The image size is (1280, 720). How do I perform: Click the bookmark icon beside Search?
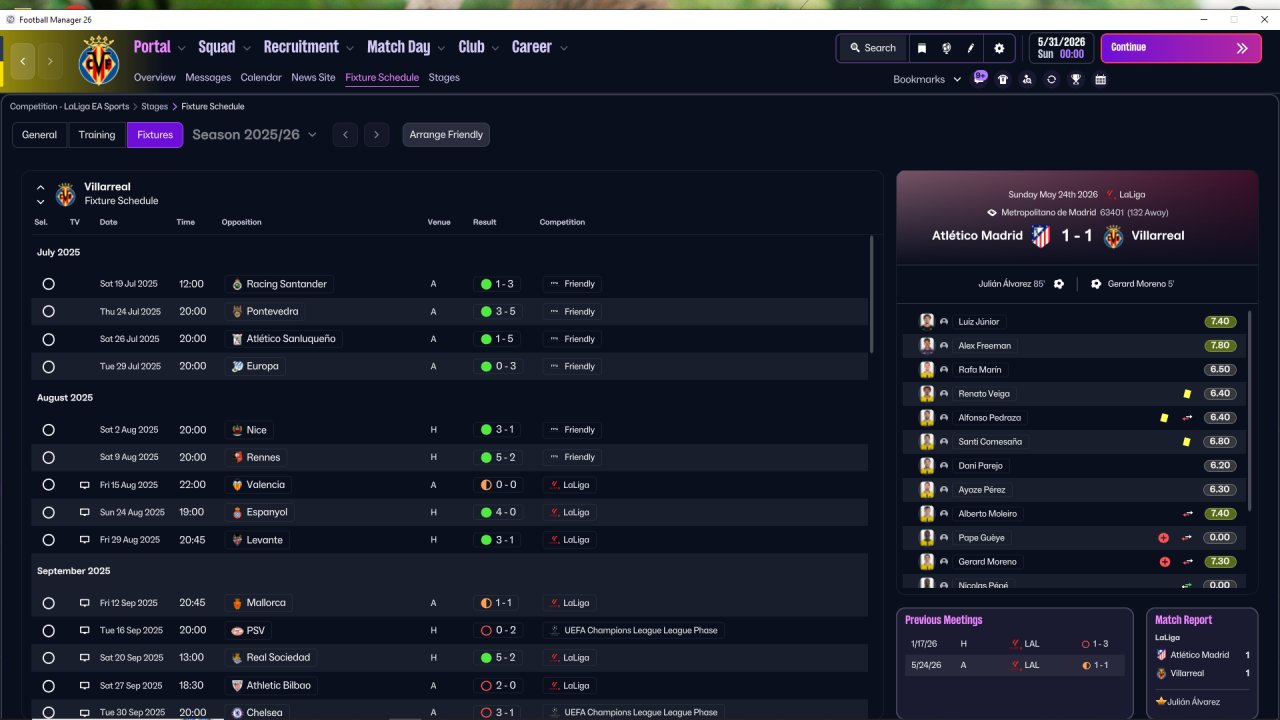[921, 48]
